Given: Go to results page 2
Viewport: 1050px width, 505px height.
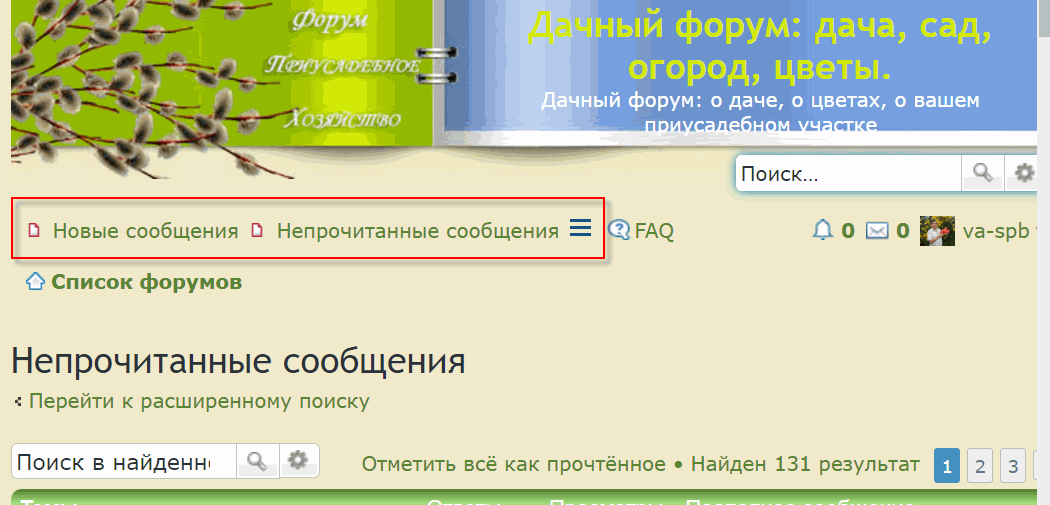Looking at the screenshot, I should pos(980,466).
